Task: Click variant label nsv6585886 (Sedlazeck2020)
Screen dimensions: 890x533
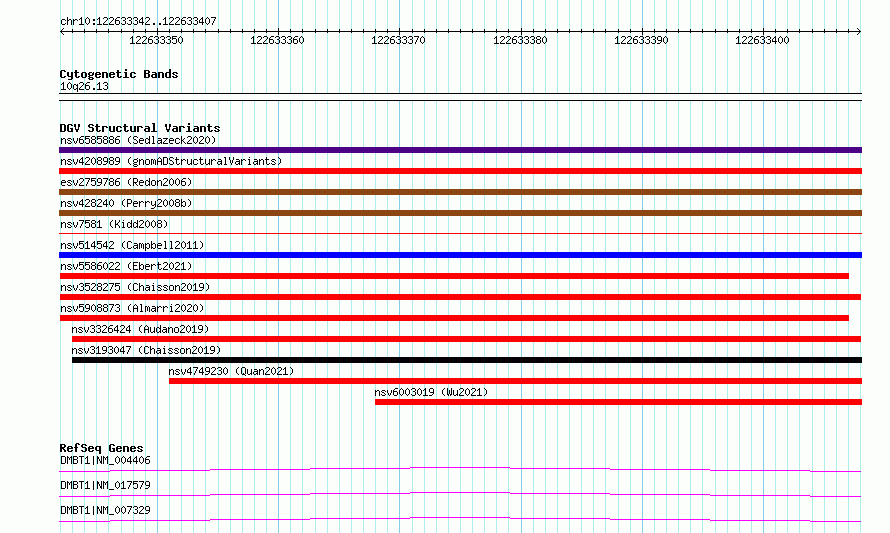Action: 138,140
